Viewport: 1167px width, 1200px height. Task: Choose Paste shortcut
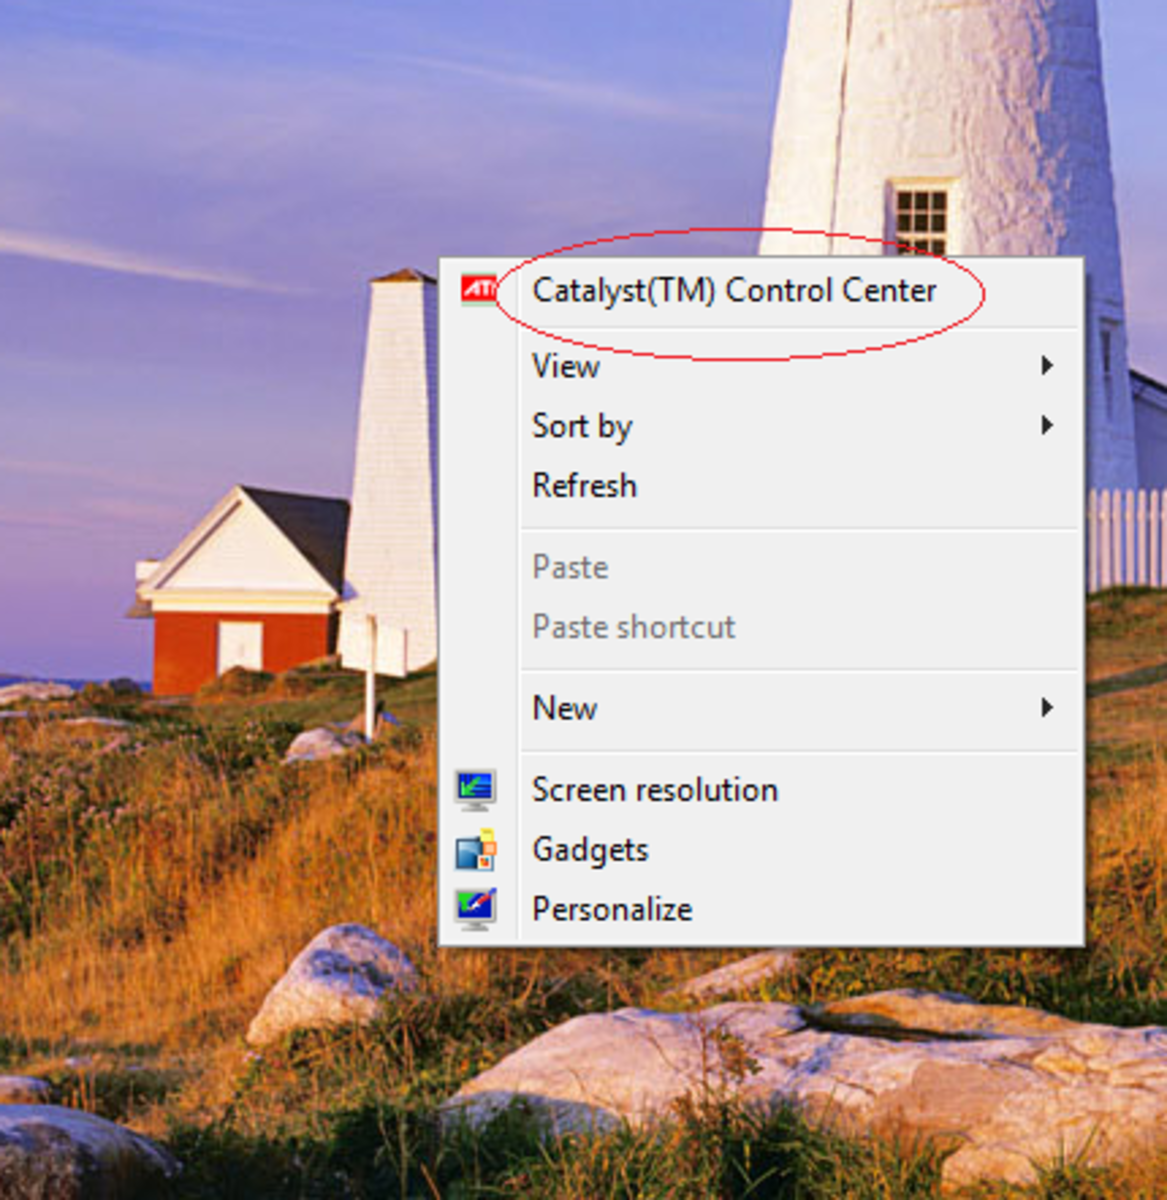pos(634,627)
